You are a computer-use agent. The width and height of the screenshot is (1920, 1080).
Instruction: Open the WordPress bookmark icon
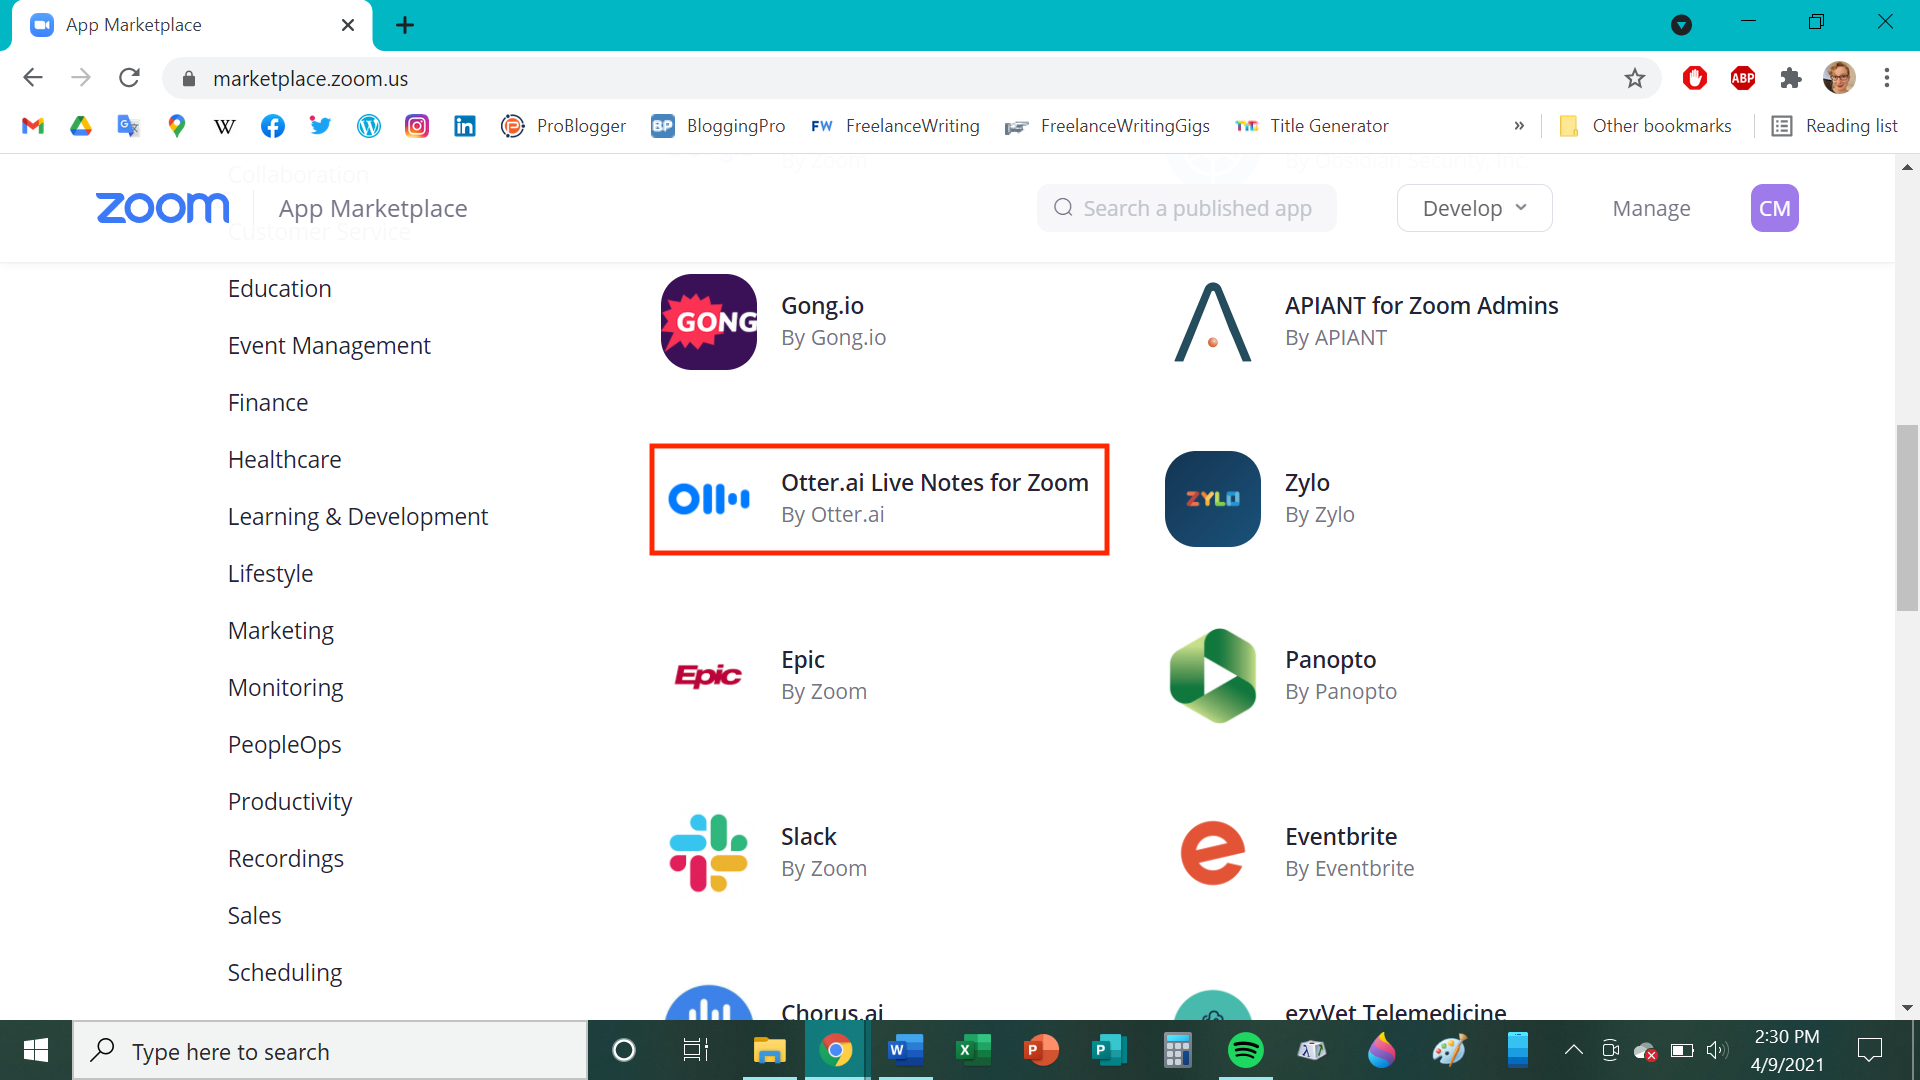click(x=369, y=126)
